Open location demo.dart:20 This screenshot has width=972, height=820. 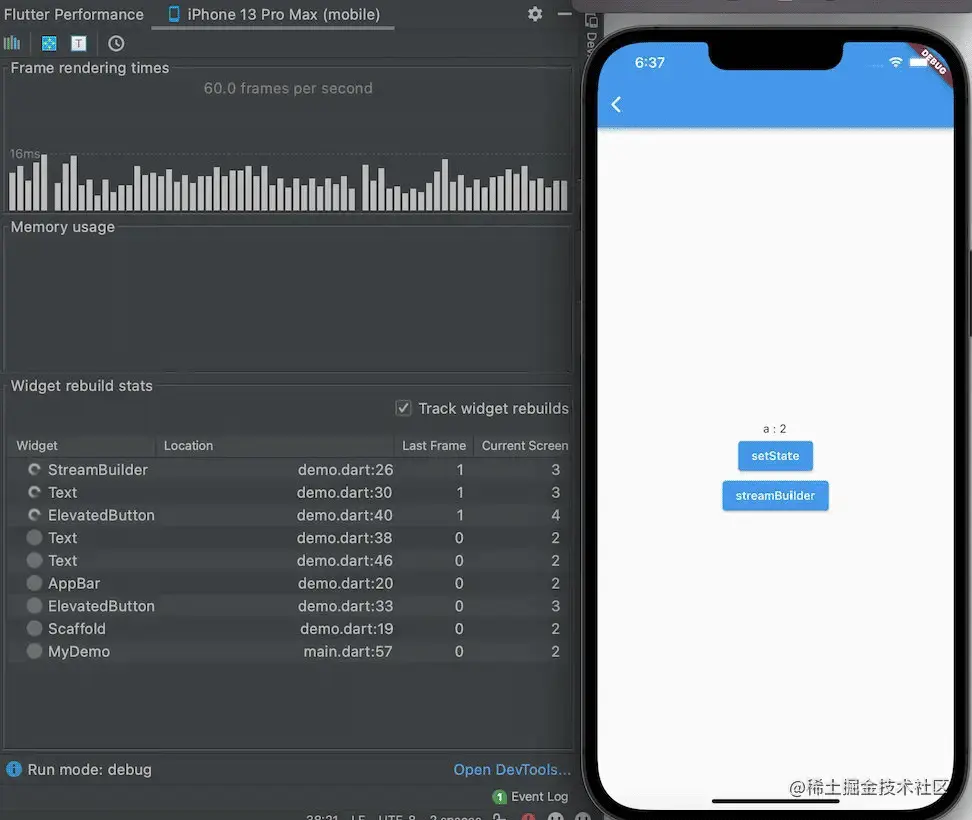(345, 583)
